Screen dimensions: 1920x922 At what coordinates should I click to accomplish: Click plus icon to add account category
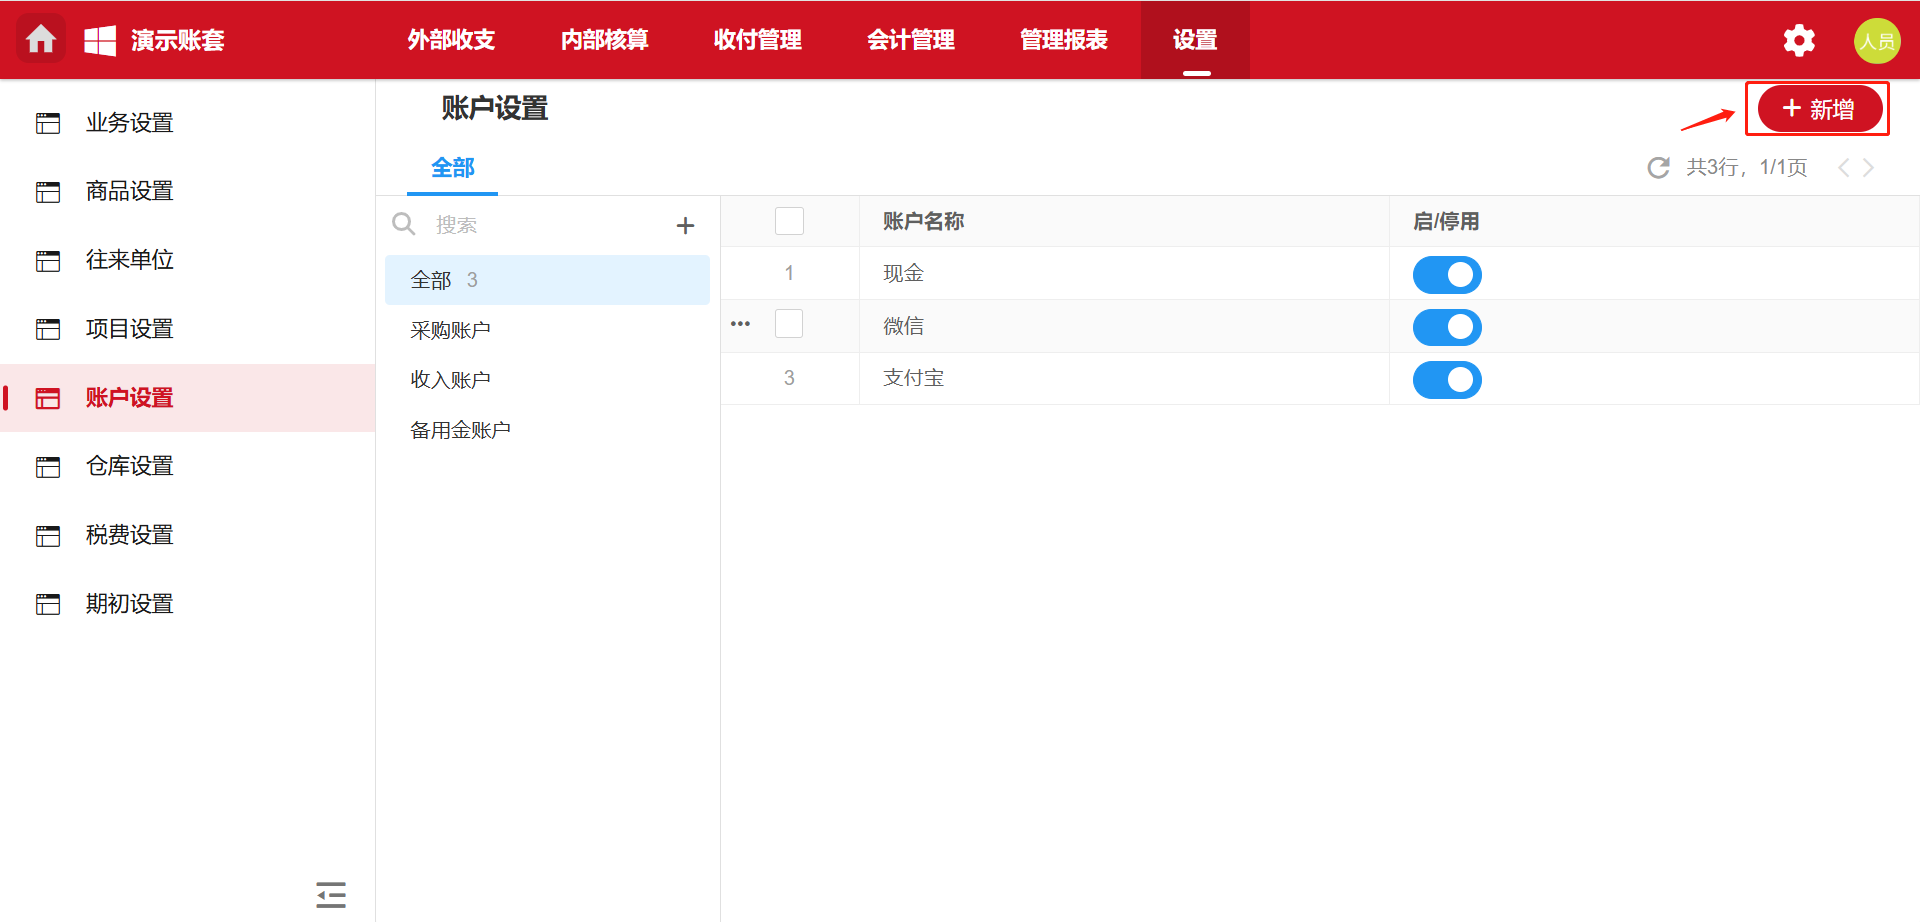coord(685,226)
